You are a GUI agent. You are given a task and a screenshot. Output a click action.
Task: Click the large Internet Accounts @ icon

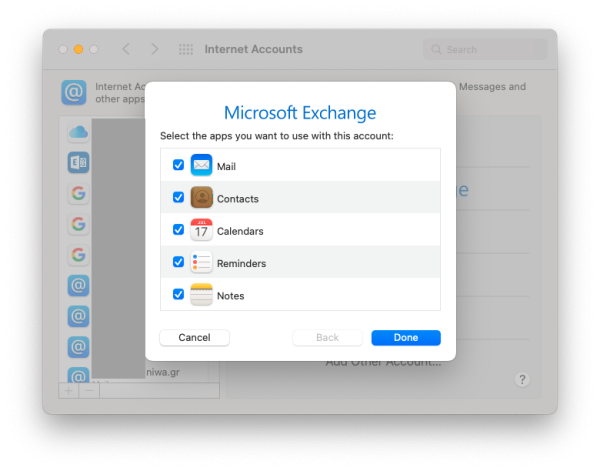tap(73, 92)
